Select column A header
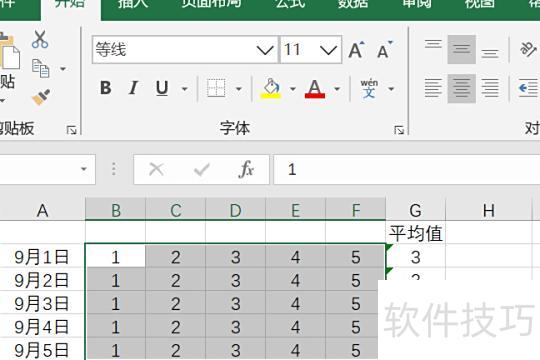Image resolution: width=540 pixels, height=360 pixels. (42, 210)
